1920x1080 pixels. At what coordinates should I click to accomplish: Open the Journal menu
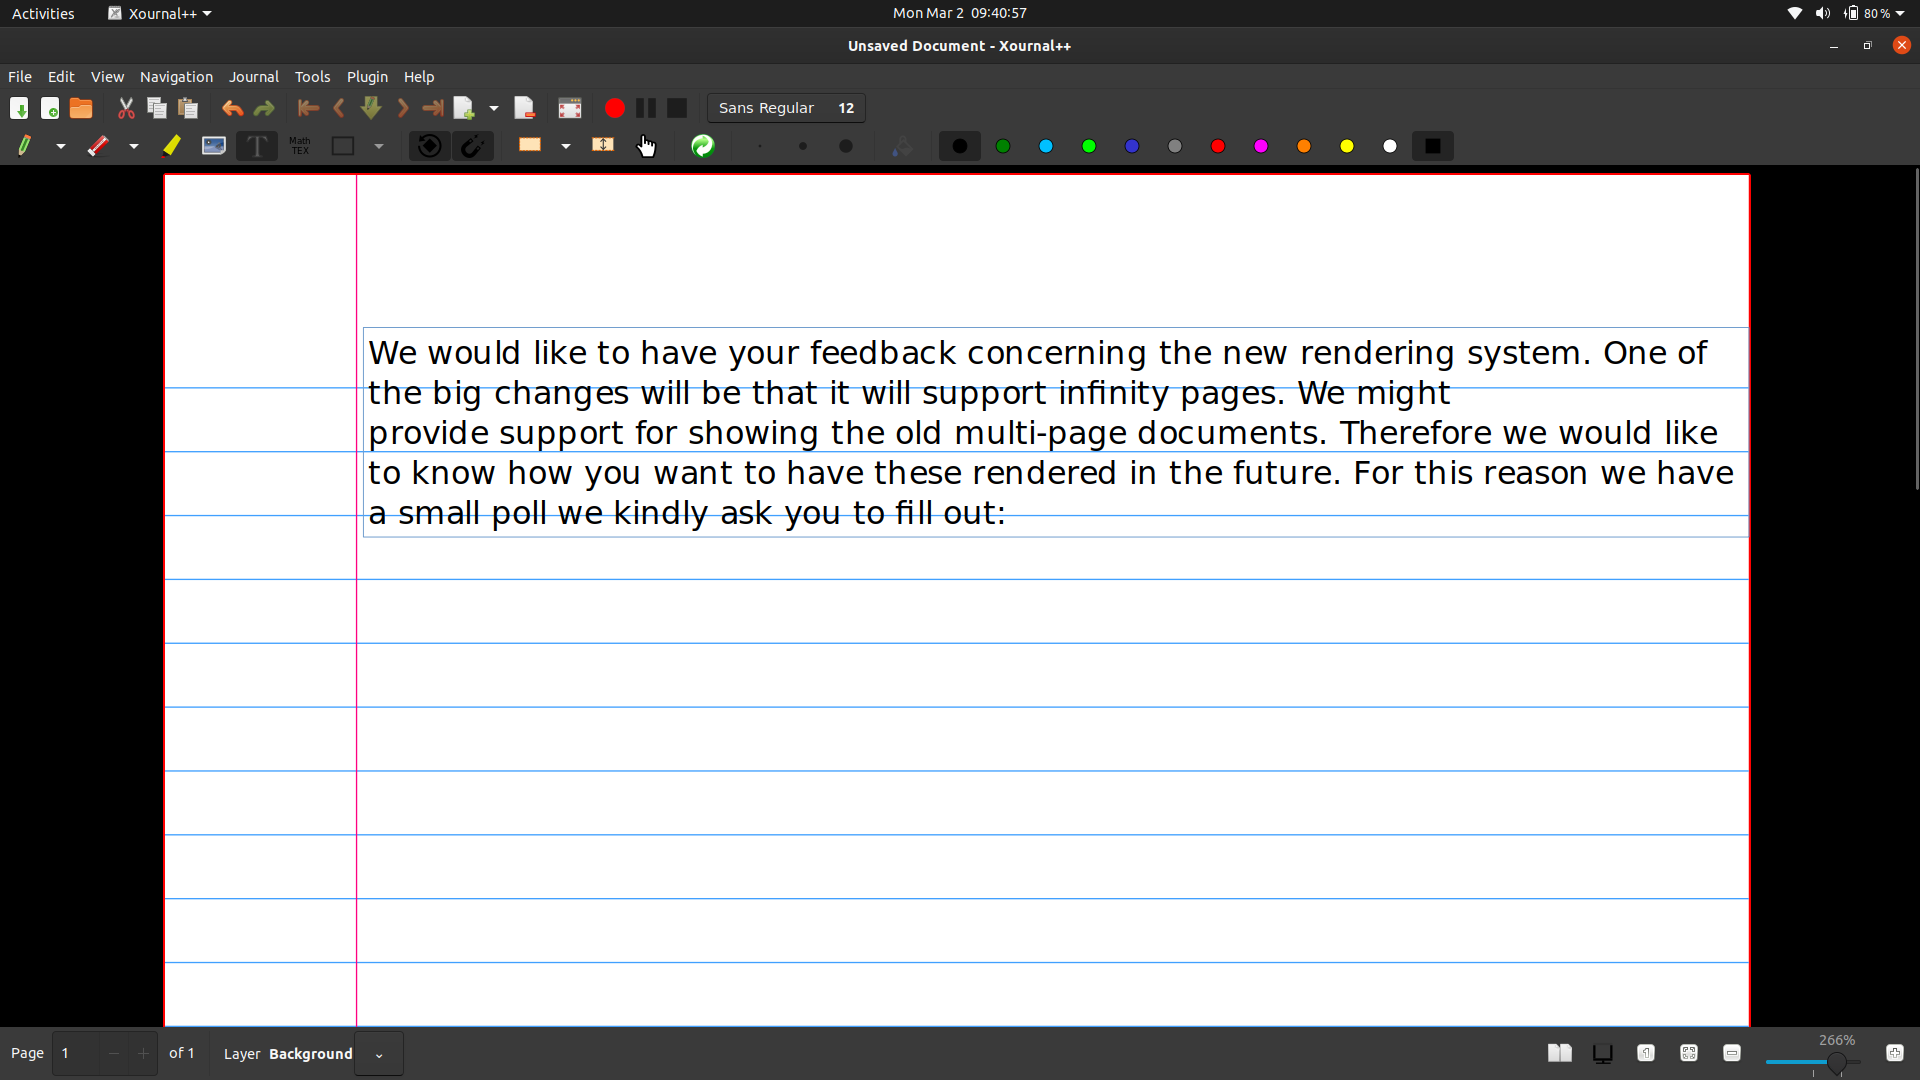pyautogui.click(x=253, y=77)
